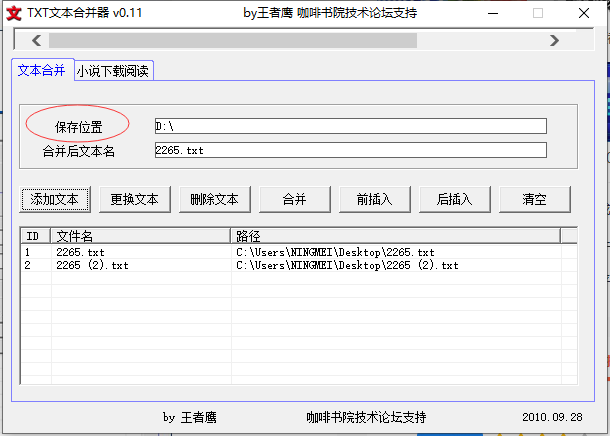The image size is (610, 436).
Task: Click the 前插入 button
Action: [375, 200]
